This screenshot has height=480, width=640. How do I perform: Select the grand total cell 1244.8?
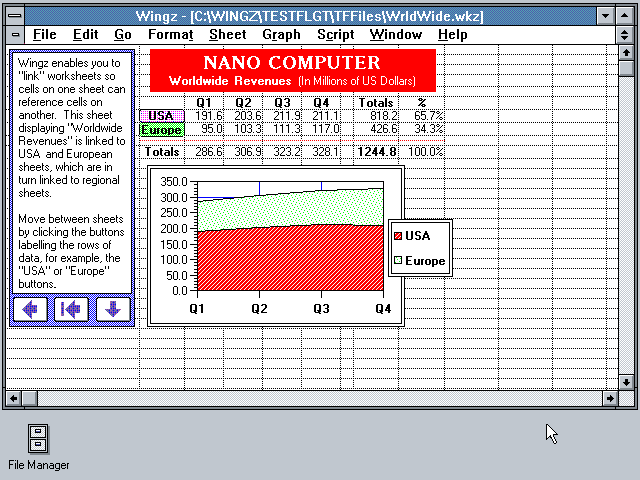[376, 152]
